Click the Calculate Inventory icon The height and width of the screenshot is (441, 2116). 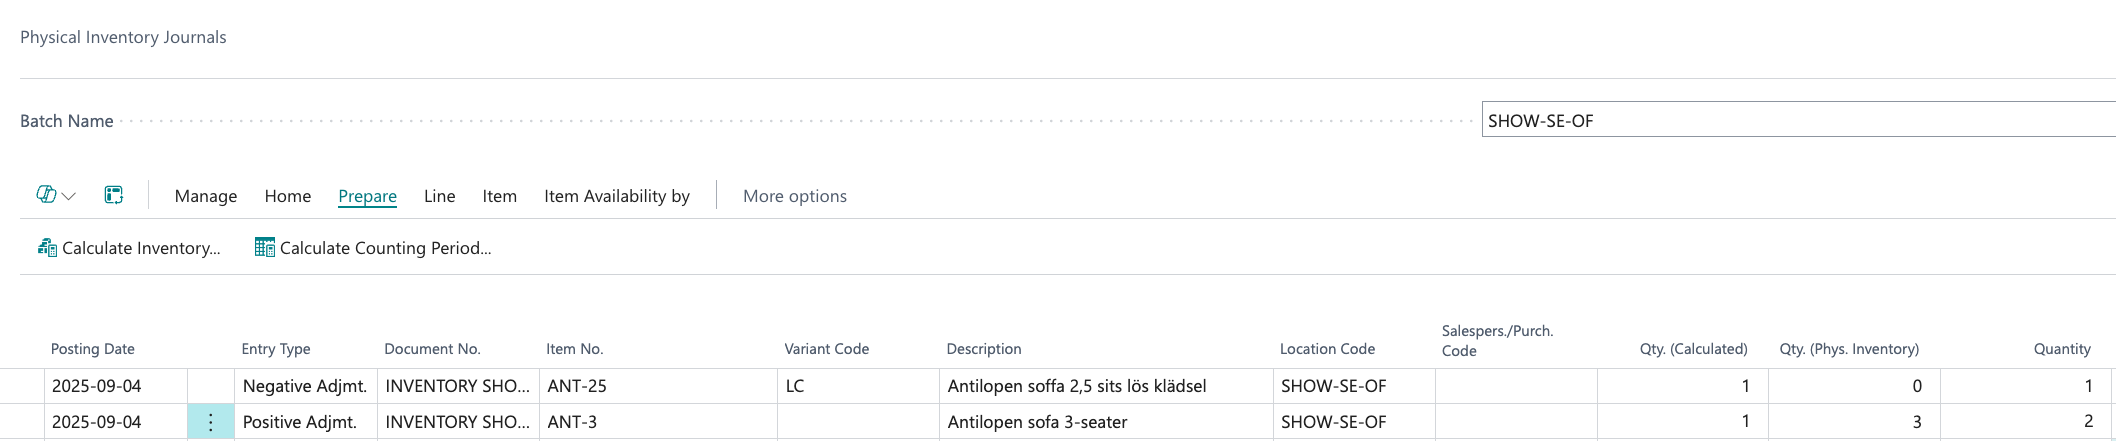(47, 248)
